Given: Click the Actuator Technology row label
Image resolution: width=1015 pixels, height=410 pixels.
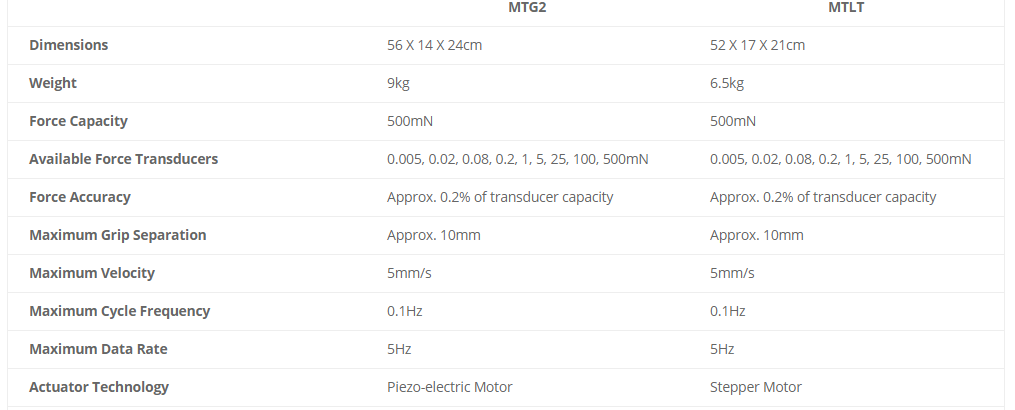Looking at the screenshot, I should click(99, 387).
